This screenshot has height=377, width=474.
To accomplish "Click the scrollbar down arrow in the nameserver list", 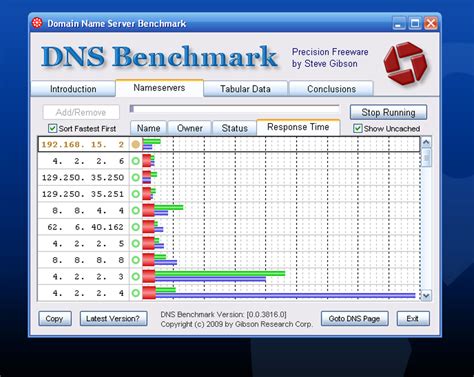I will tap(426, 295).
